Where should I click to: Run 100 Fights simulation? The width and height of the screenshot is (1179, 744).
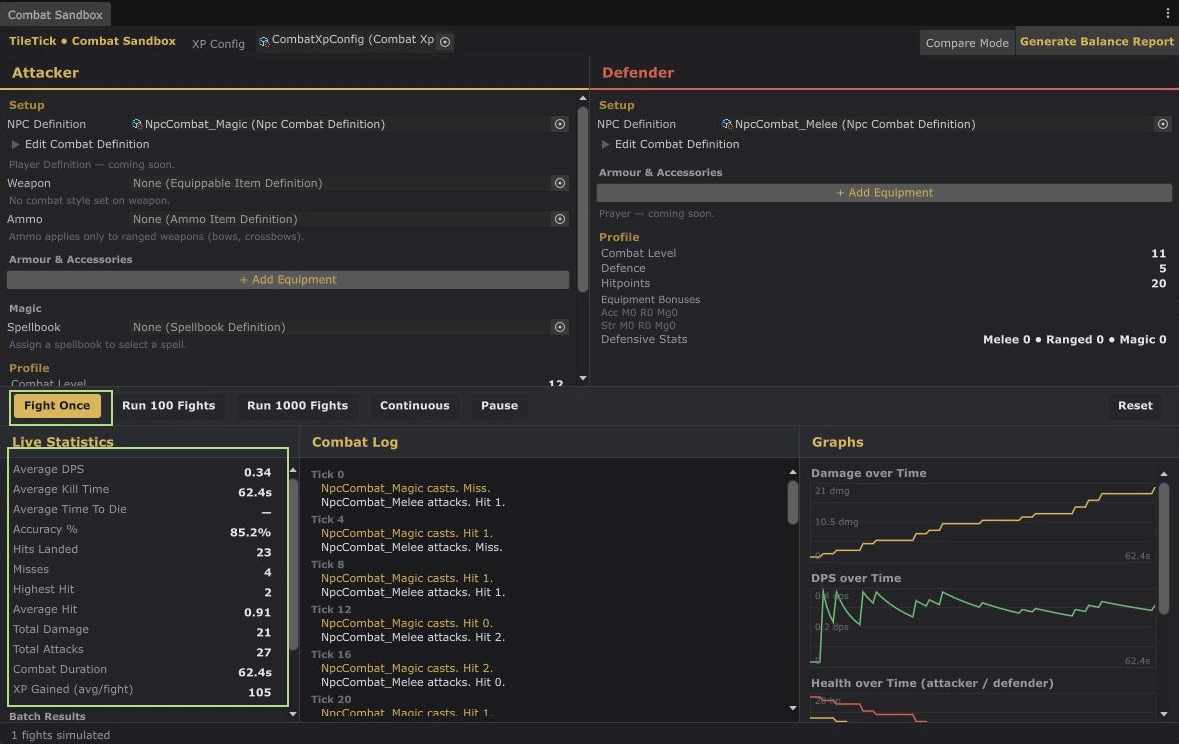tap(168, 405)
